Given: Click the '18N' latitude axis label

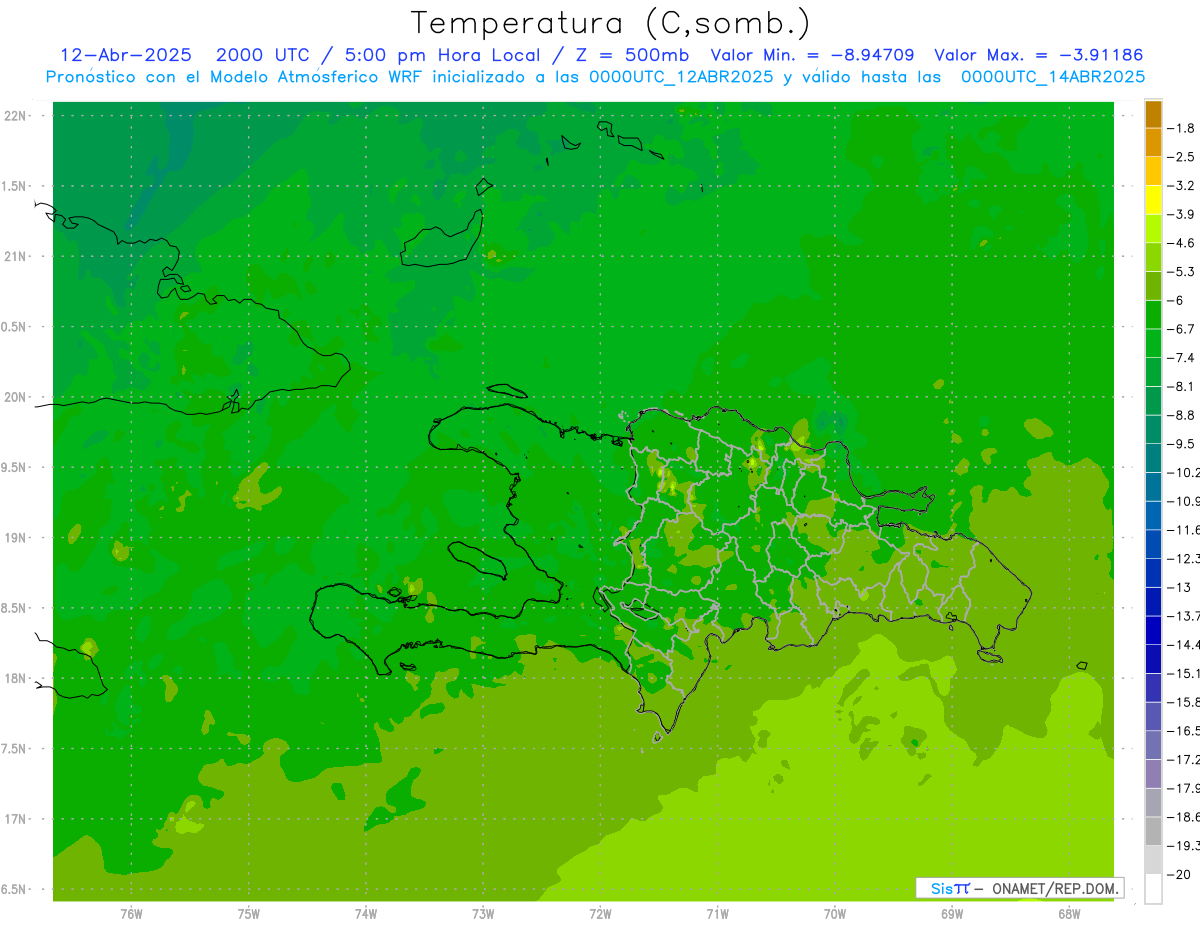Looking at the screenshot, I should click(x=17, y=679).
